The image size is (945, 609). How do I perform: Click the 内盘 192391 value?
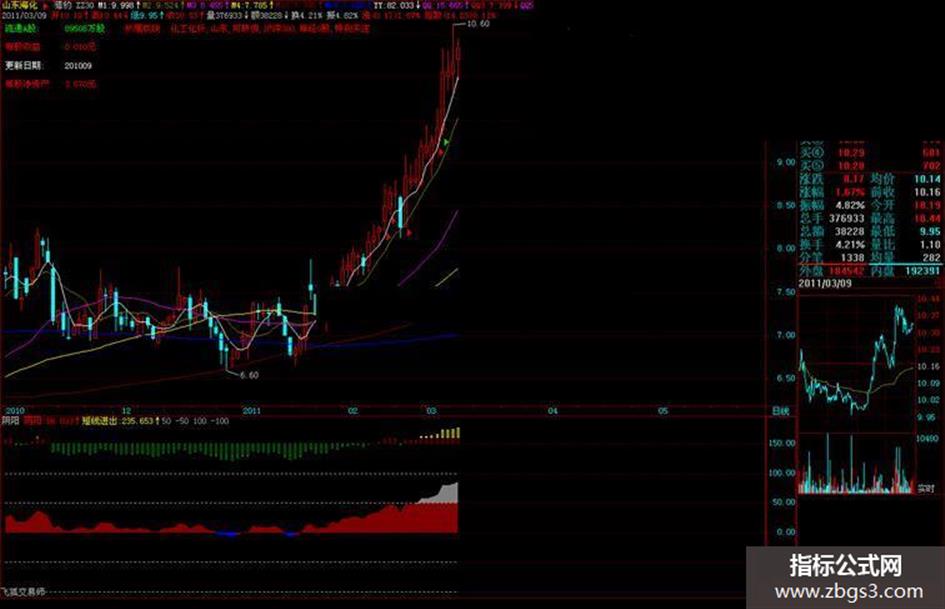tap(923, 271)
